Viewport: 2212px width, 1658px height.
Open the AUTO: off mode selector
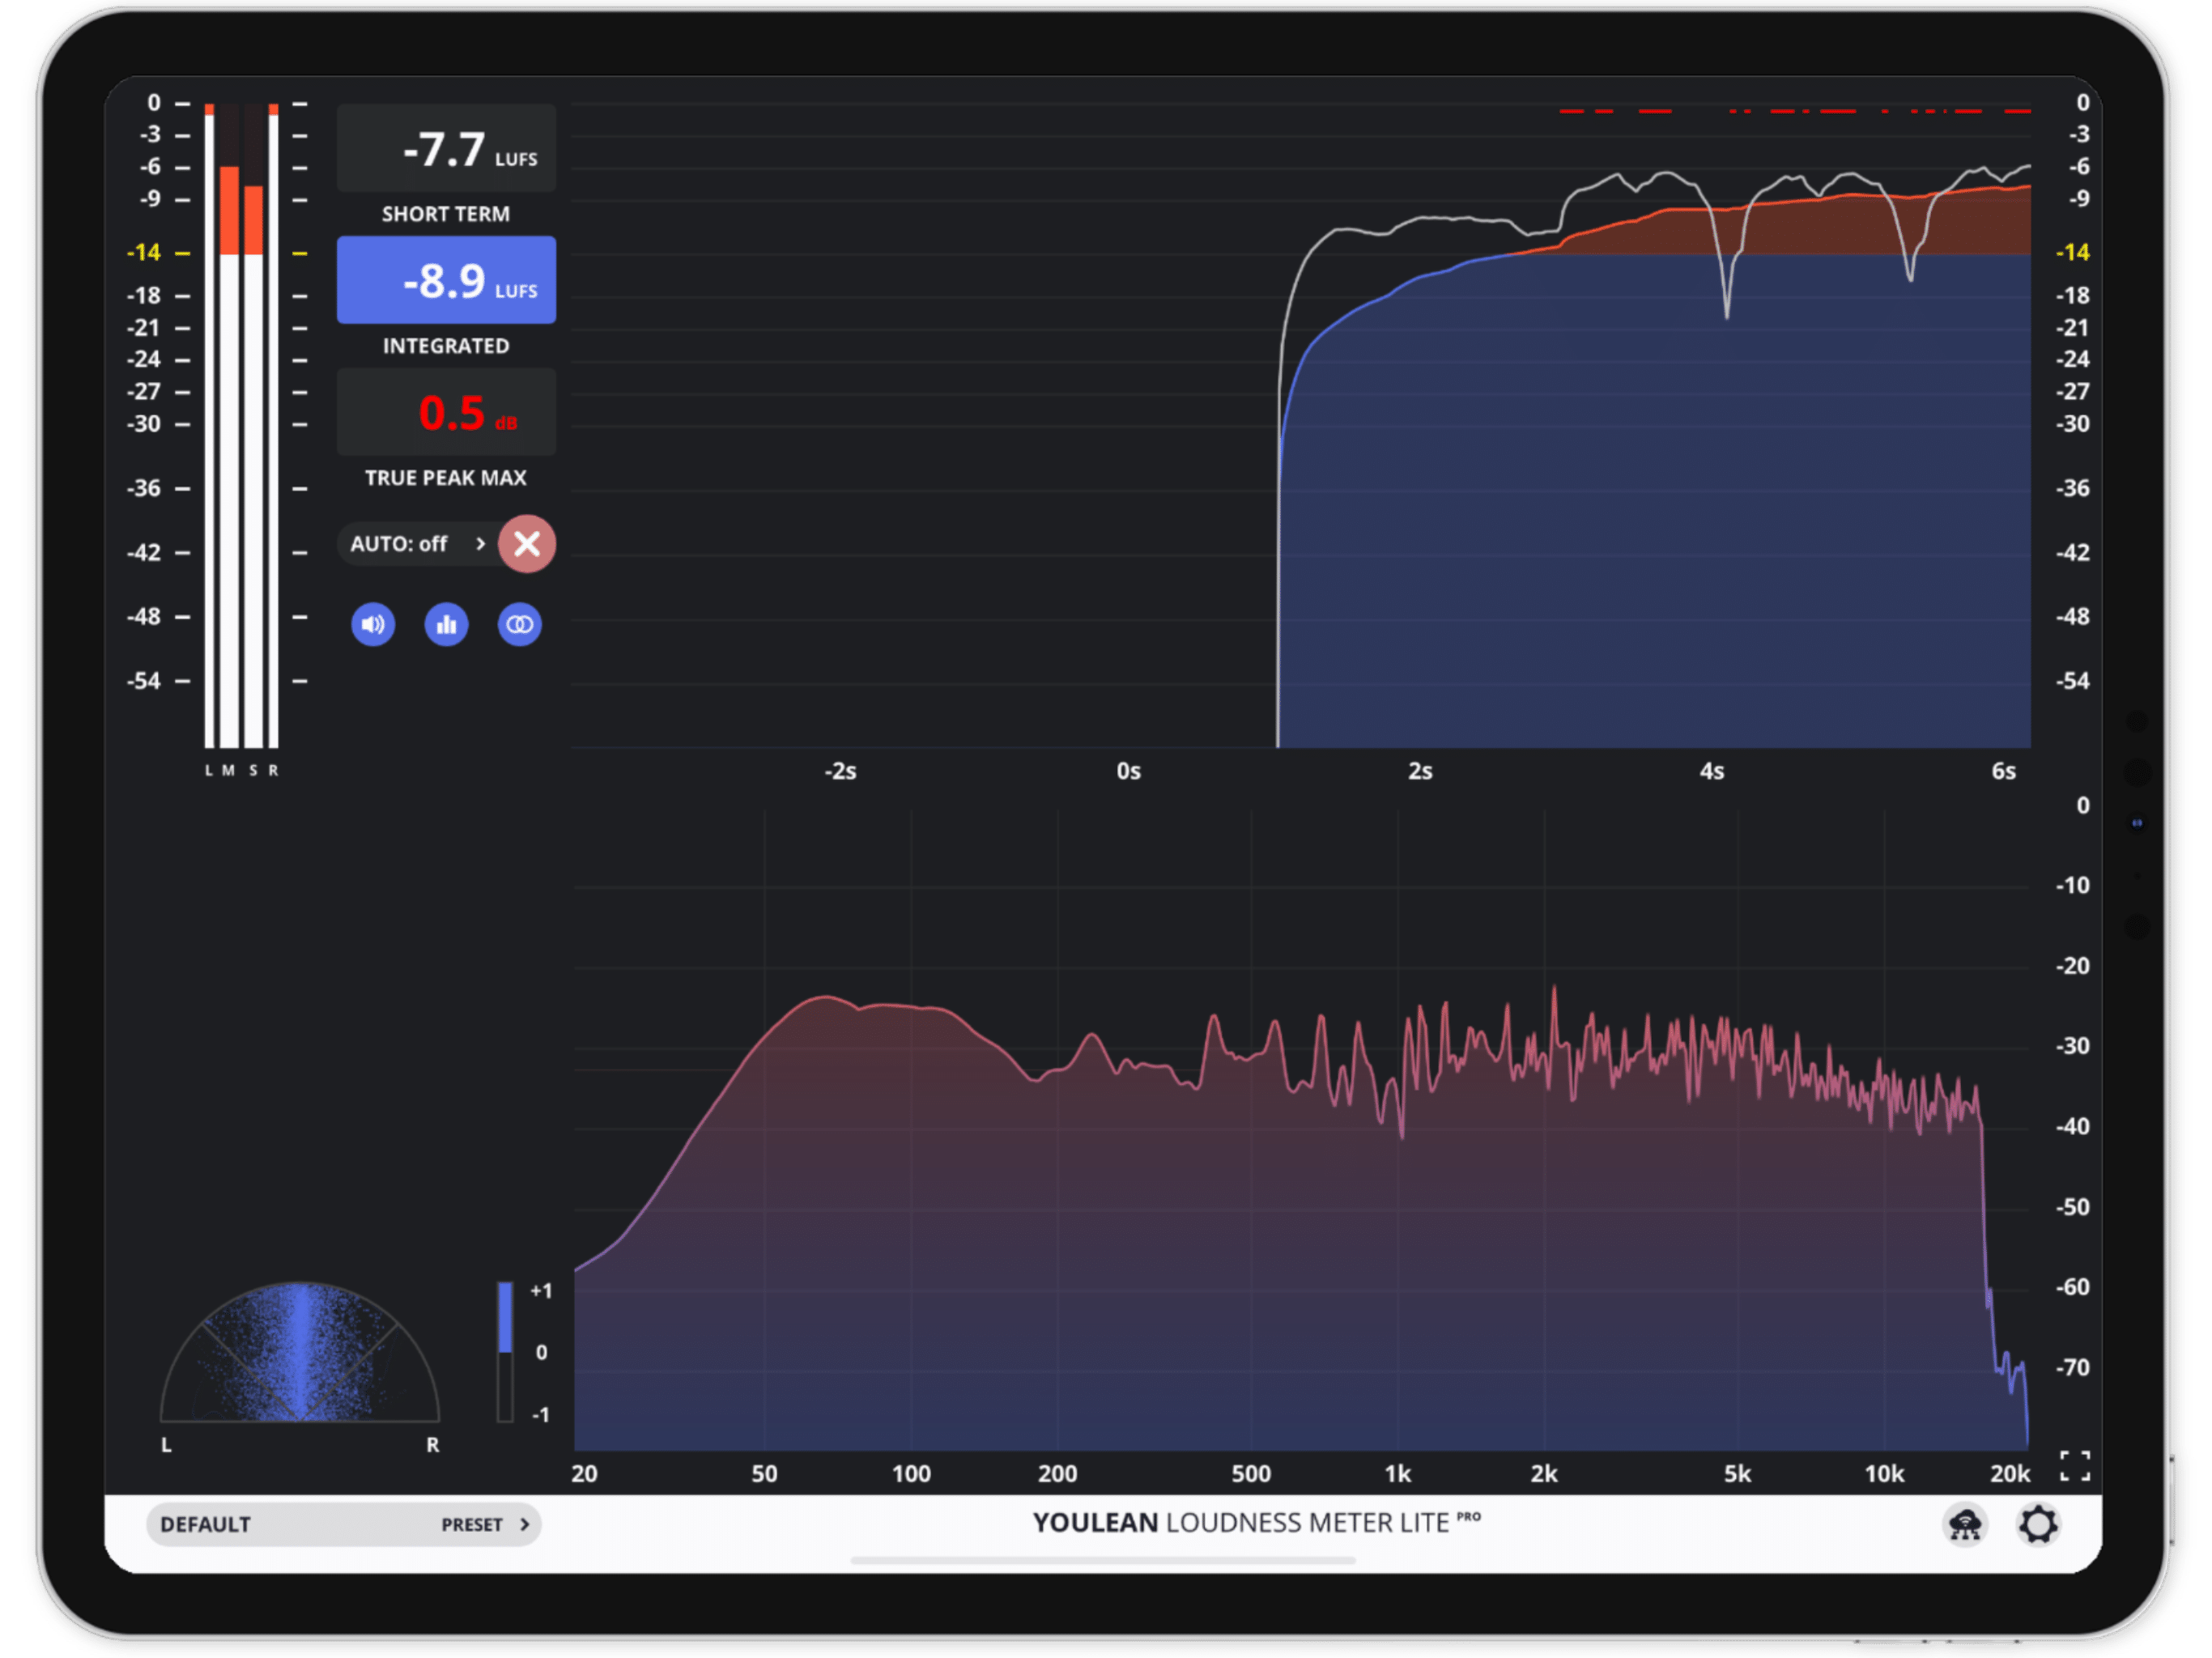pos(418,544)
